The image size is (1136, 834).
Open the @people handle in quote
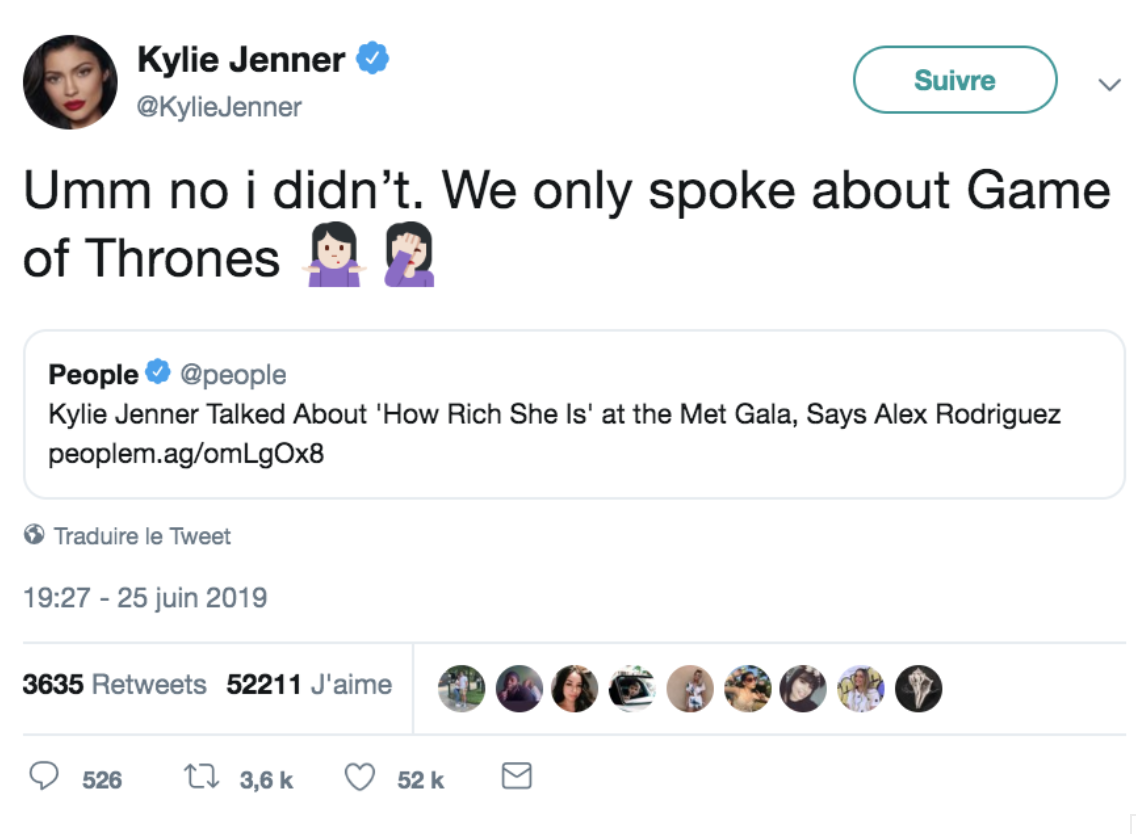(x=232, y=374)
